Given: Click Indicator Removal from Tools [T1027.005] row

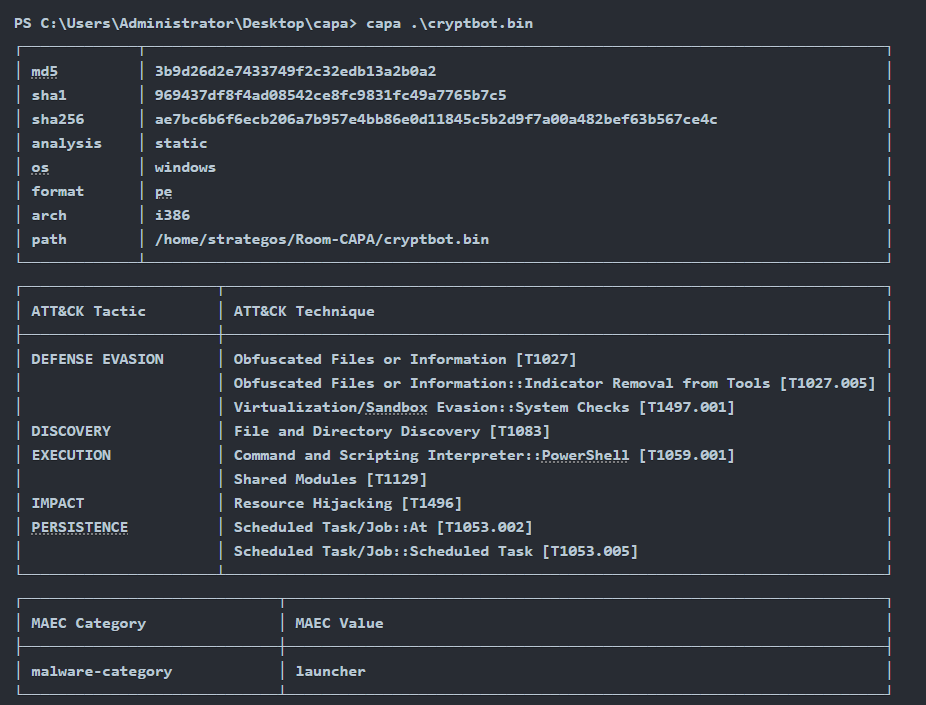Looking at the screenshot, I should (x=555, y=383).
